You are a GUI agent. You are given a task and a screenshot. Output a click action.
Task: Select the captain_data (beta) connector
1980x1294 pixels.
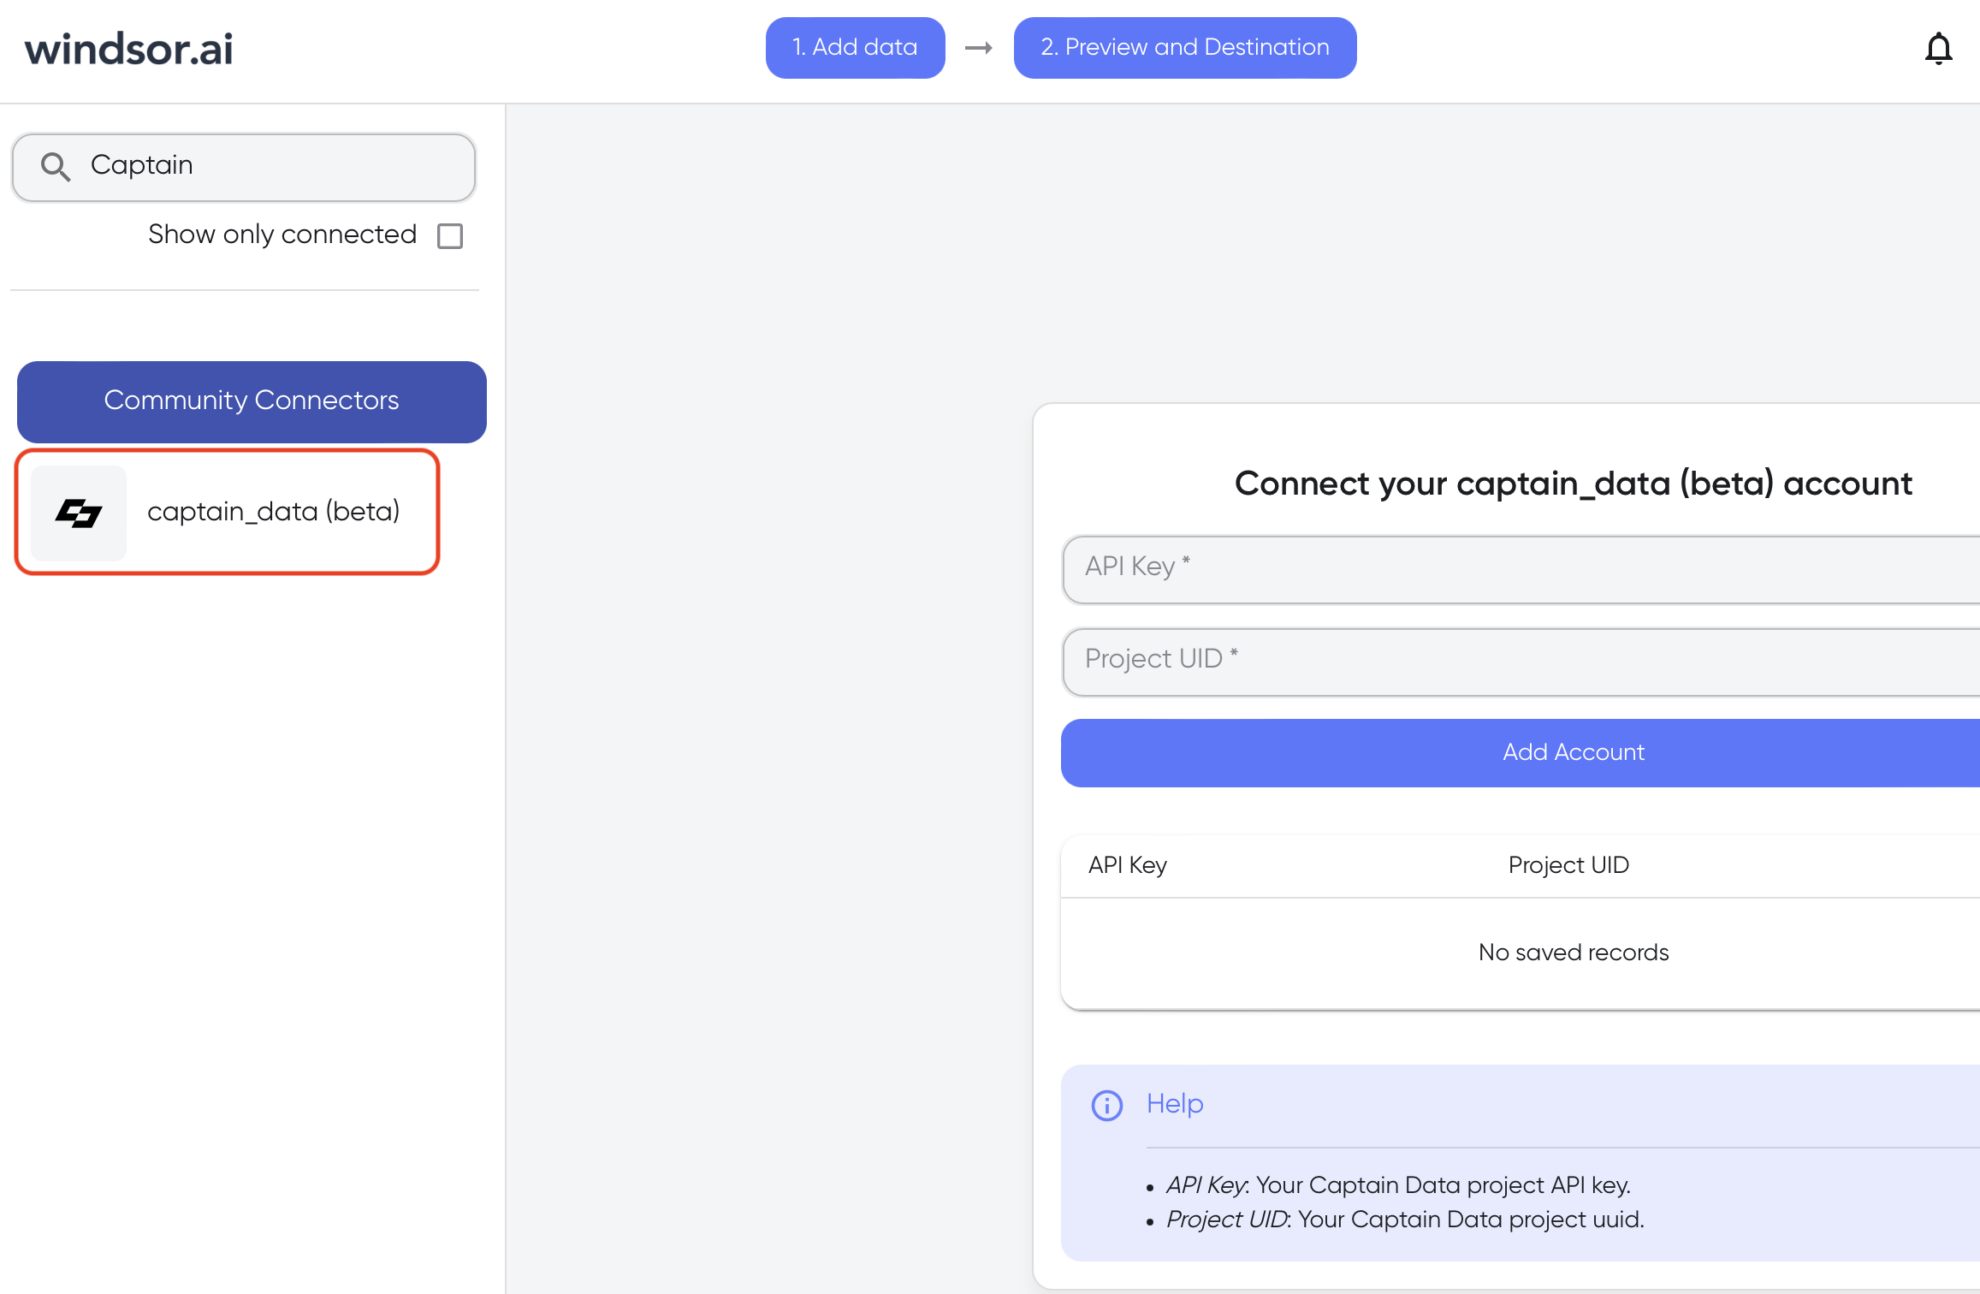pos(273,512)
